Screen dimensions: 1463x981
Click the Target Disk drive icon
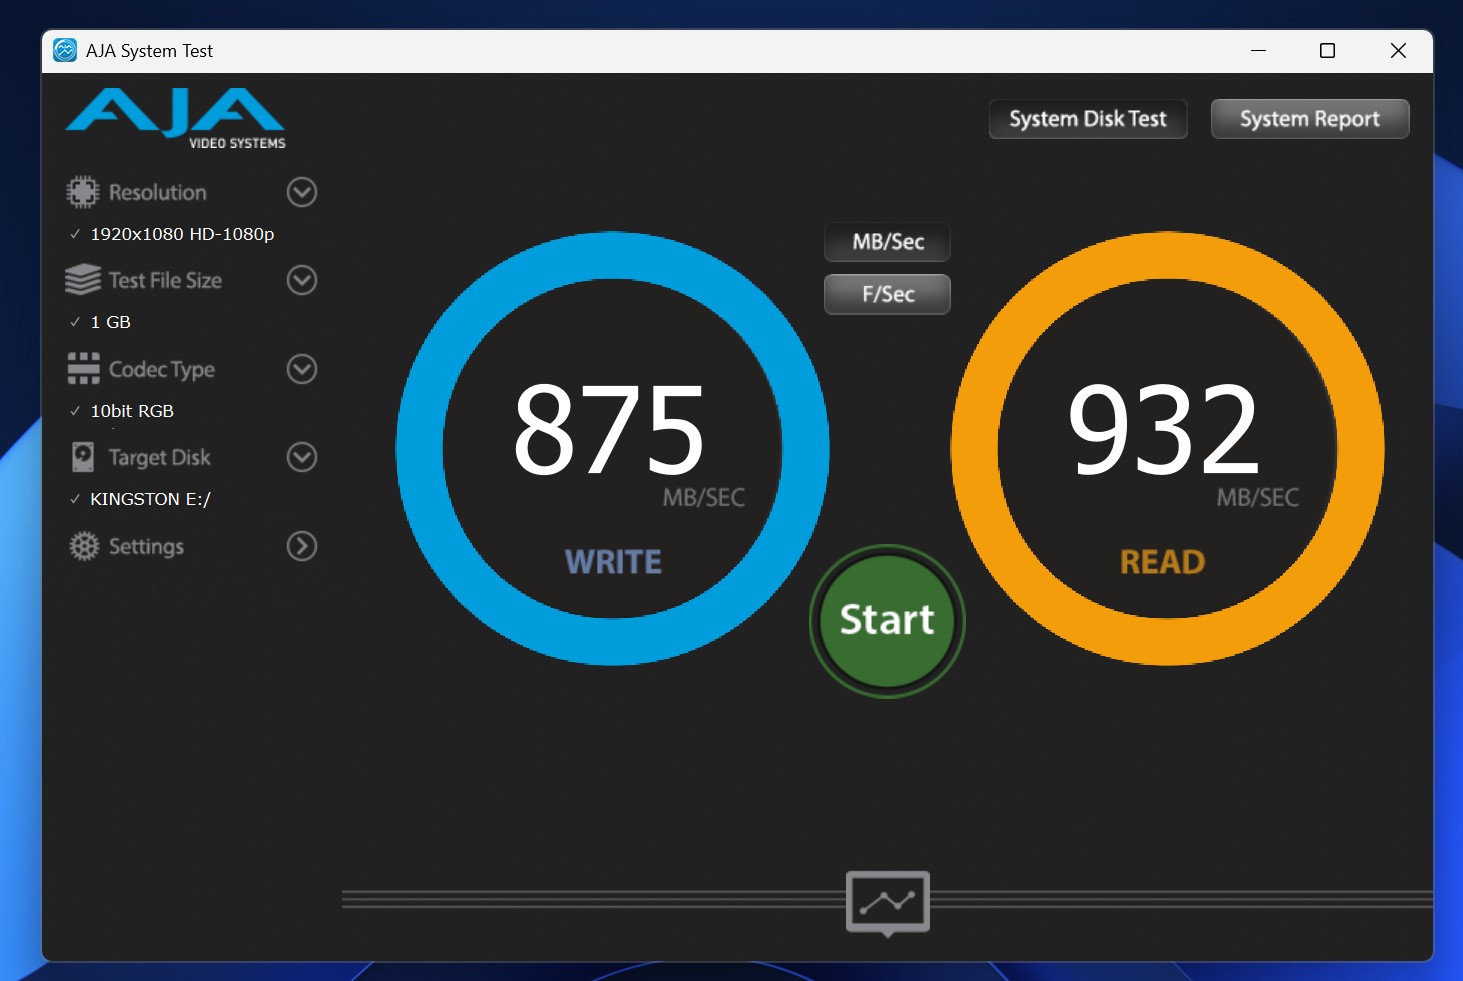point(83,457)
